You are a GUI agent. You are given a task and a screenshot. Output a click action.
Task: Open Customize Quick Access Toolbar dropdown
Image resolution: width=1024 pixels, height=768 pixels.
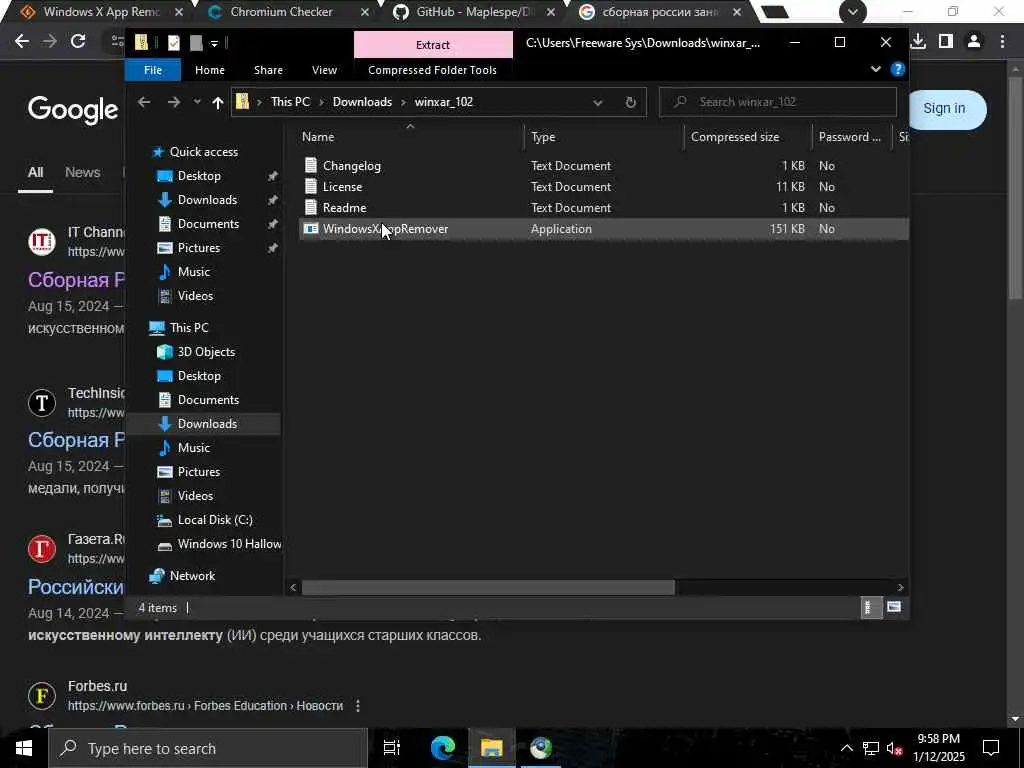(x=214, y=44)
